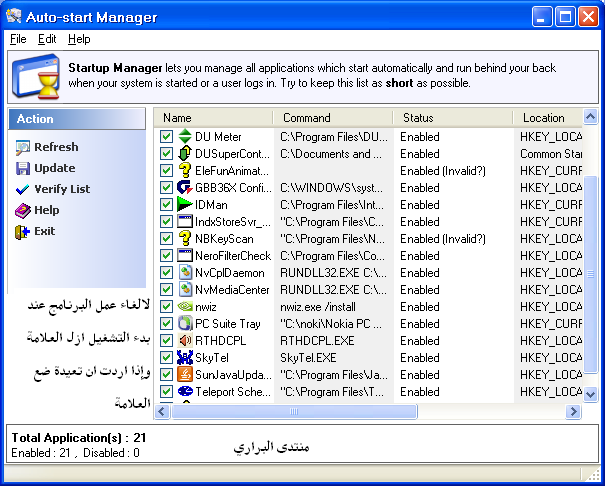This screenshot has height=486, width=605.
Task: Click the Verify List action label
Action: pos(62,189)
